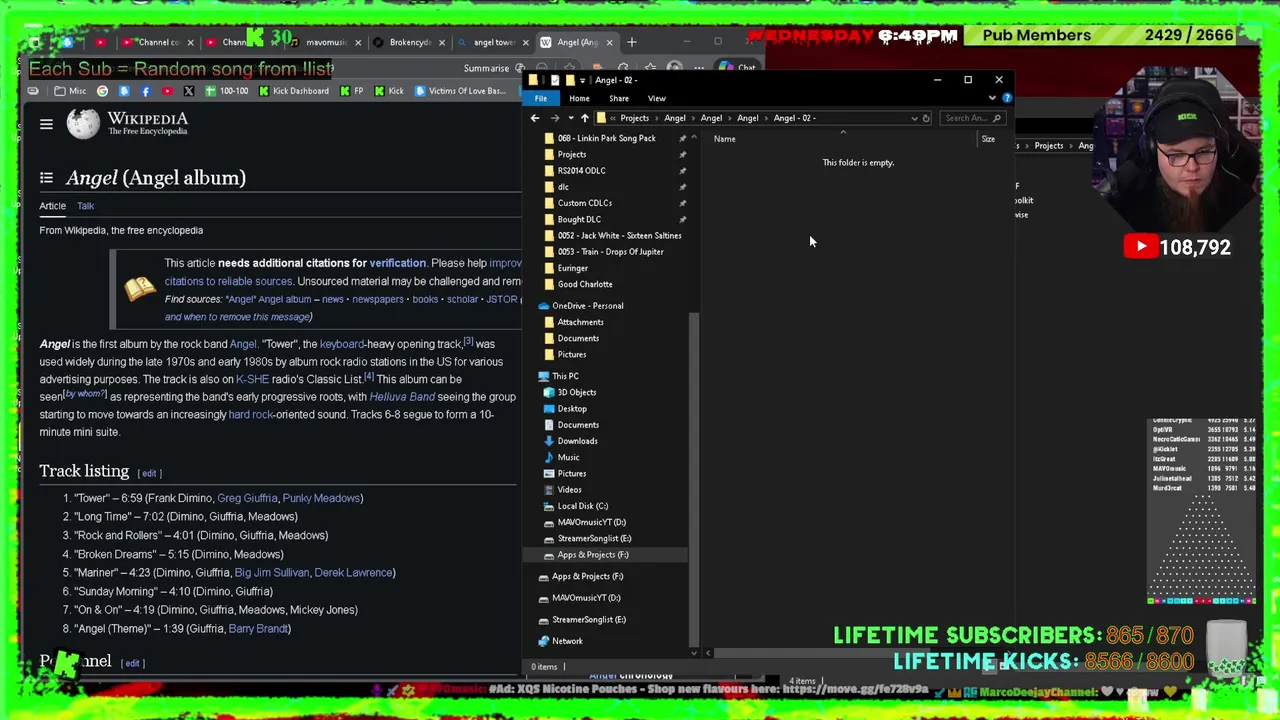The height and width of the screenshot is (720, 1280).
Task: Toggle Wikipedia table of contents icon
Action: pyautogui.click(x=46, y=178)
